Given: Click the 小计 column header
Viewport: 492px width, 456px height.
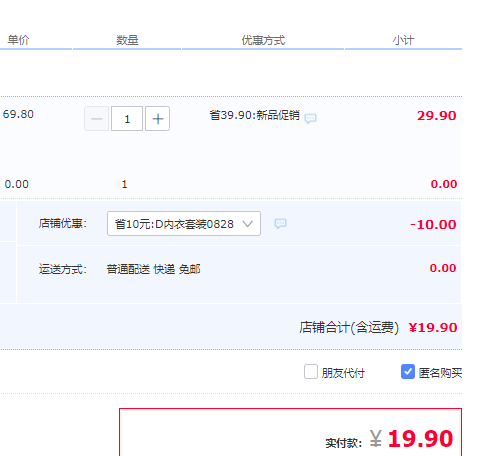Looking at the screenshot, I should click(x=403, y=40).
